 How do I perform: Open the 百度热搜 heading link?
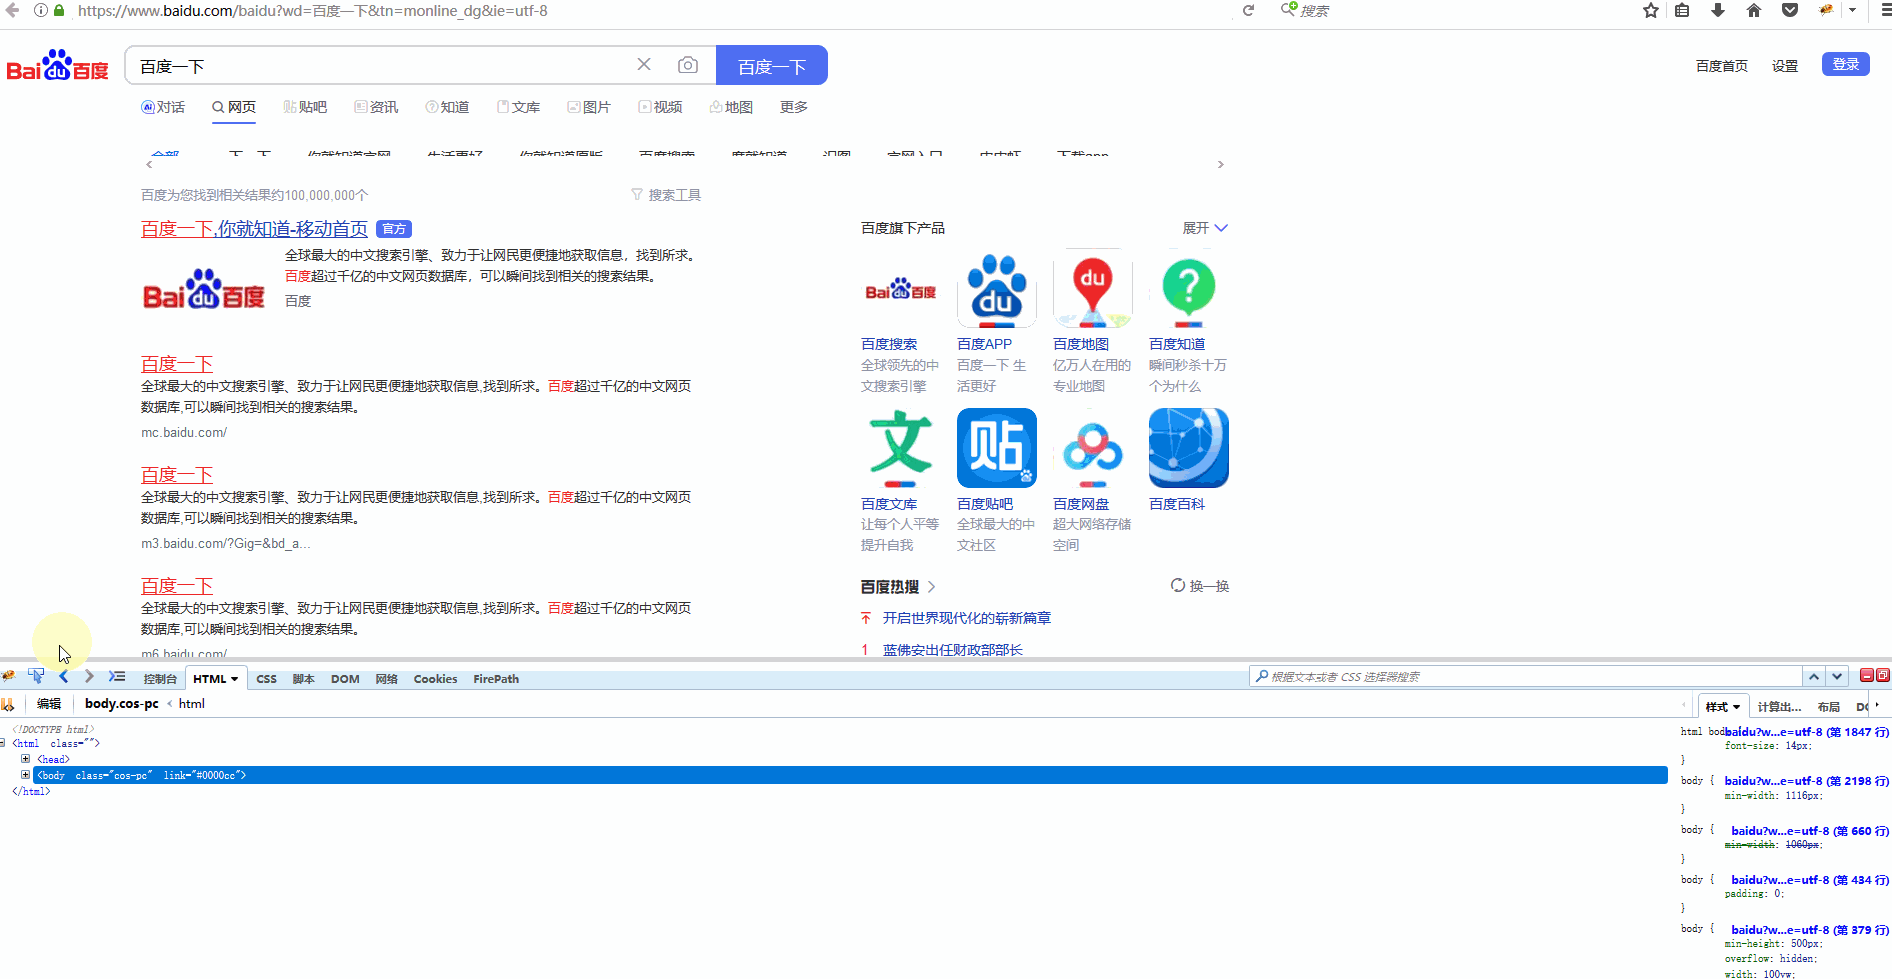tap(898, 587)
